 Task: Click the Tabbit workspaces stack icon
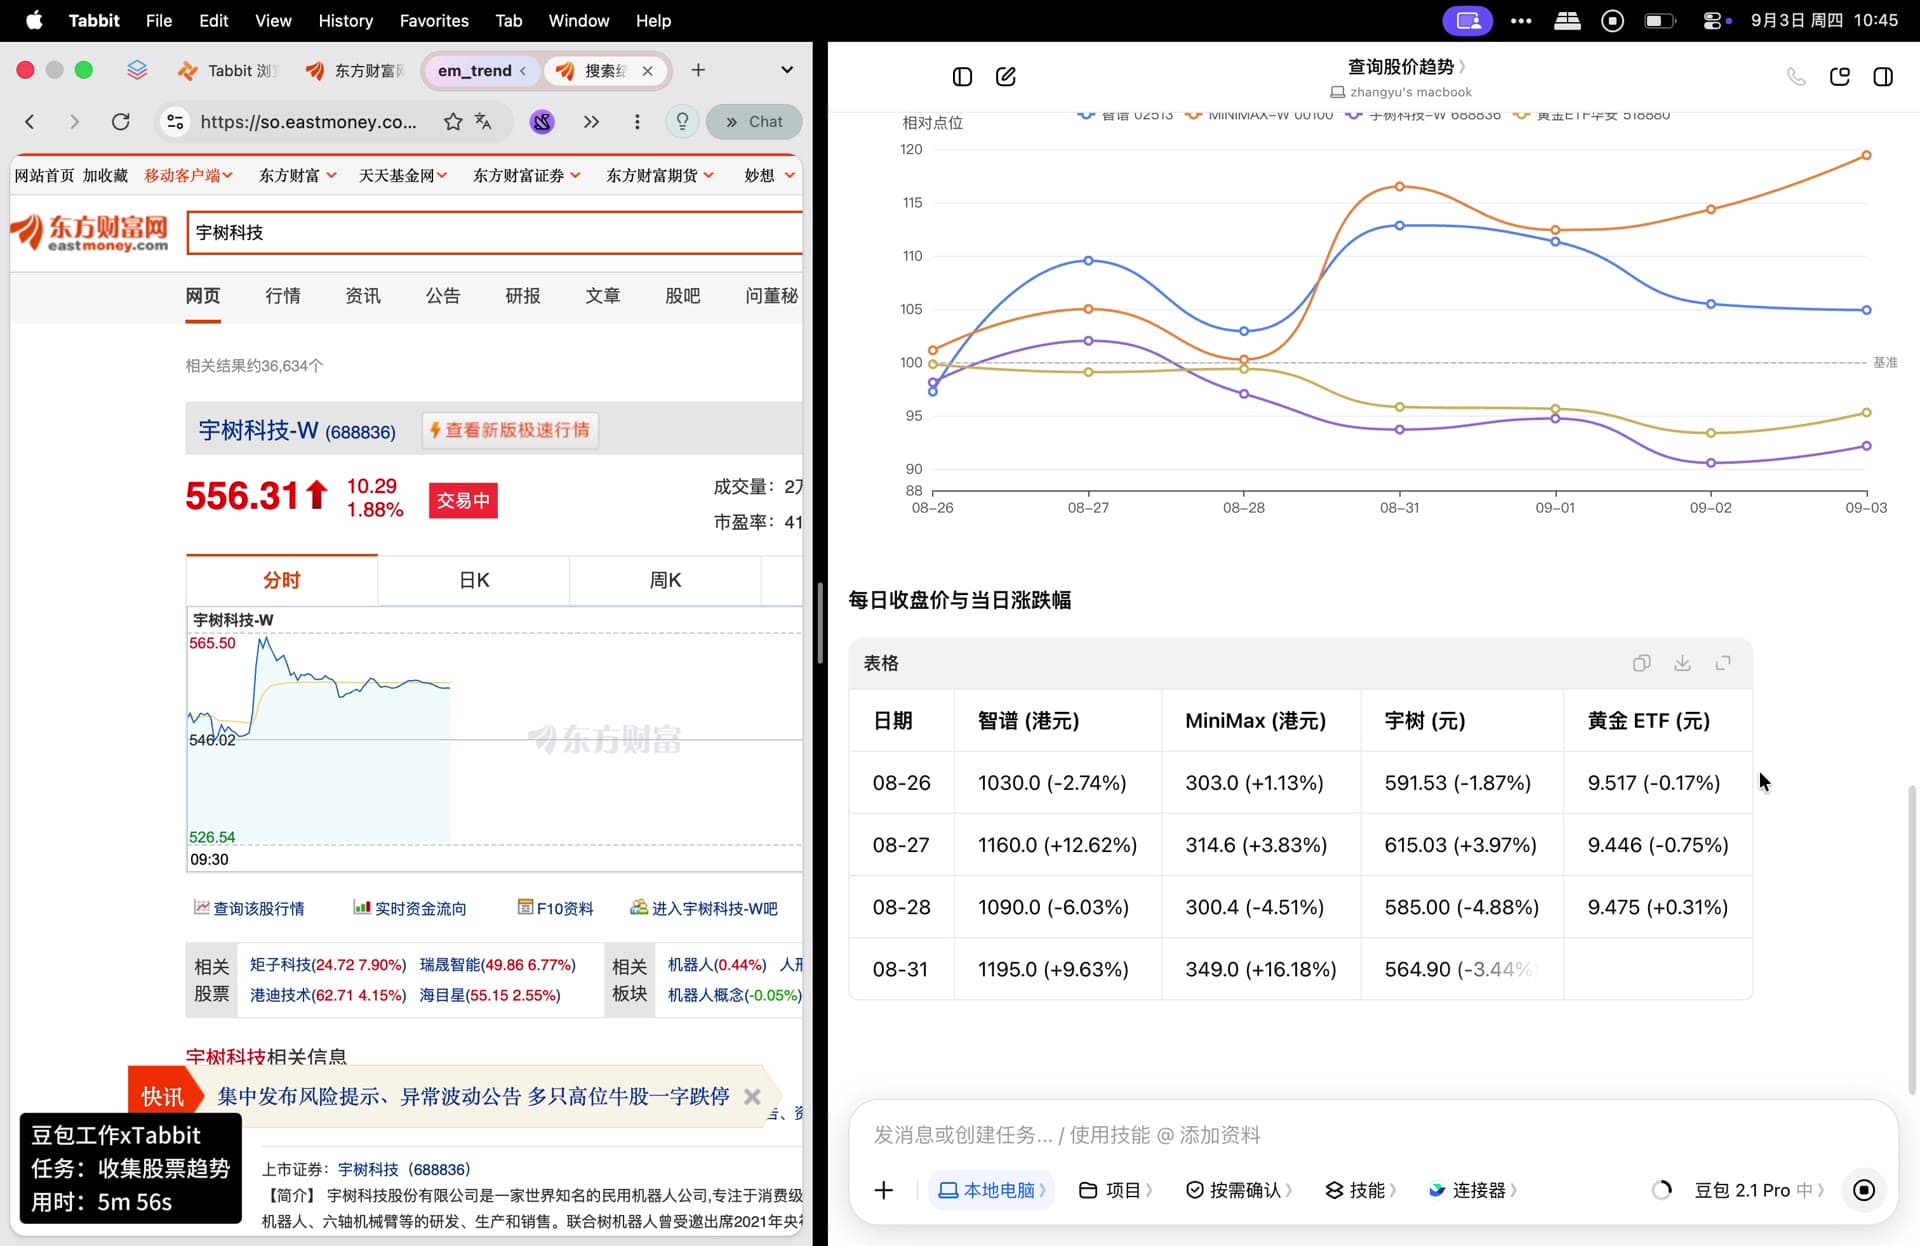(137, 70)
